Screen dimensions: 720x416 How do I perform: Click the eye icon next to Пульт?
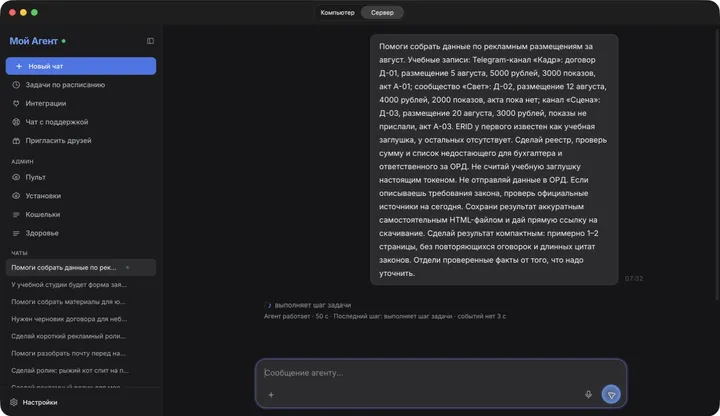click(16, 177)
